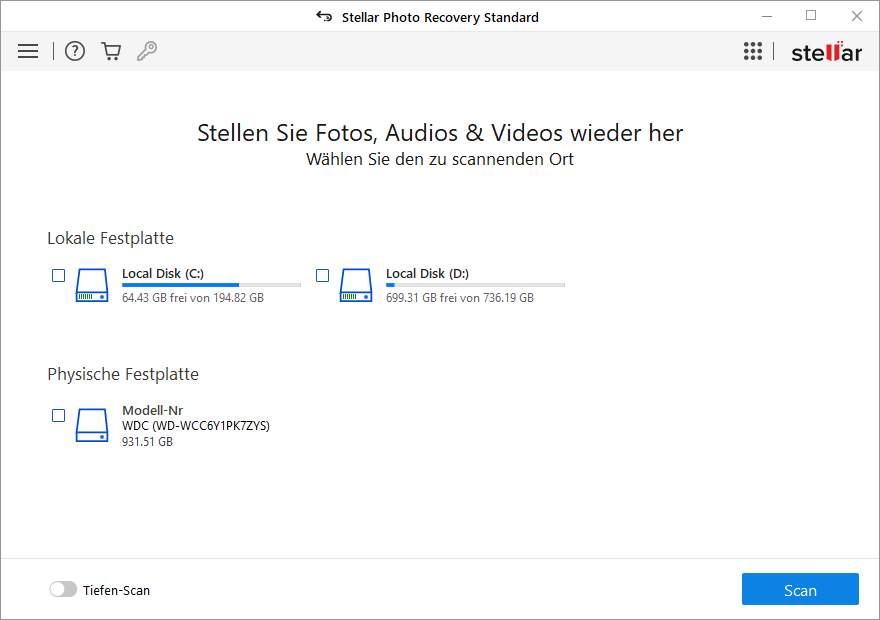Open the Help icon

(74, 51)
